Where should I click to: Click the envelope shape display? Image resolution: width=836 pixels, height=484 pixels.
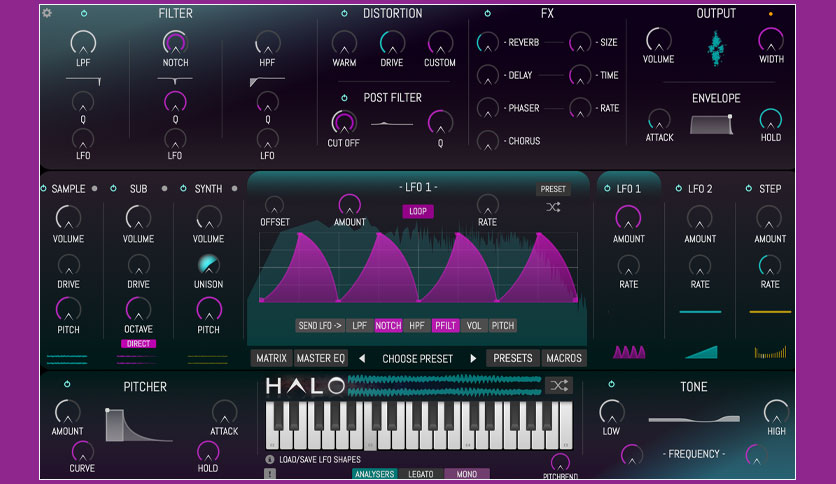point(711,124)
